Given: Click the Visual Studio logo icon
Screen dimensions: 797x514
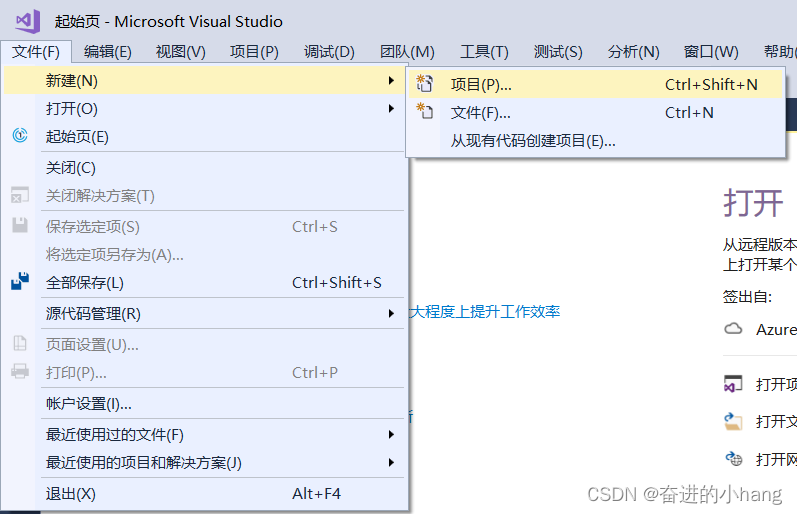Looking at the screenshot, I should 28,21.
